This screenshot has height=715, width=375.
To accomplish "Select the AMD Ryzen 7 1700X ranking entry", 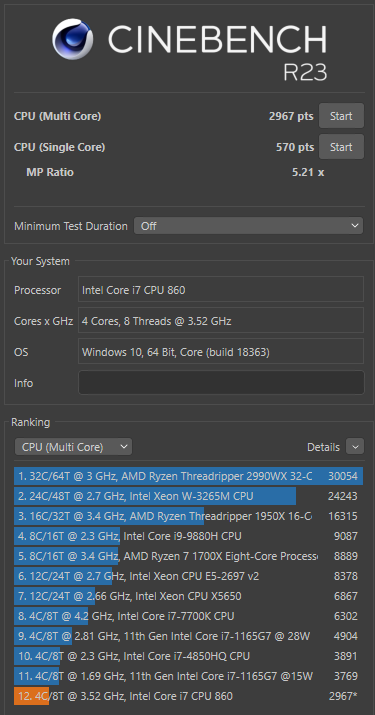I will tap(188, 556).
